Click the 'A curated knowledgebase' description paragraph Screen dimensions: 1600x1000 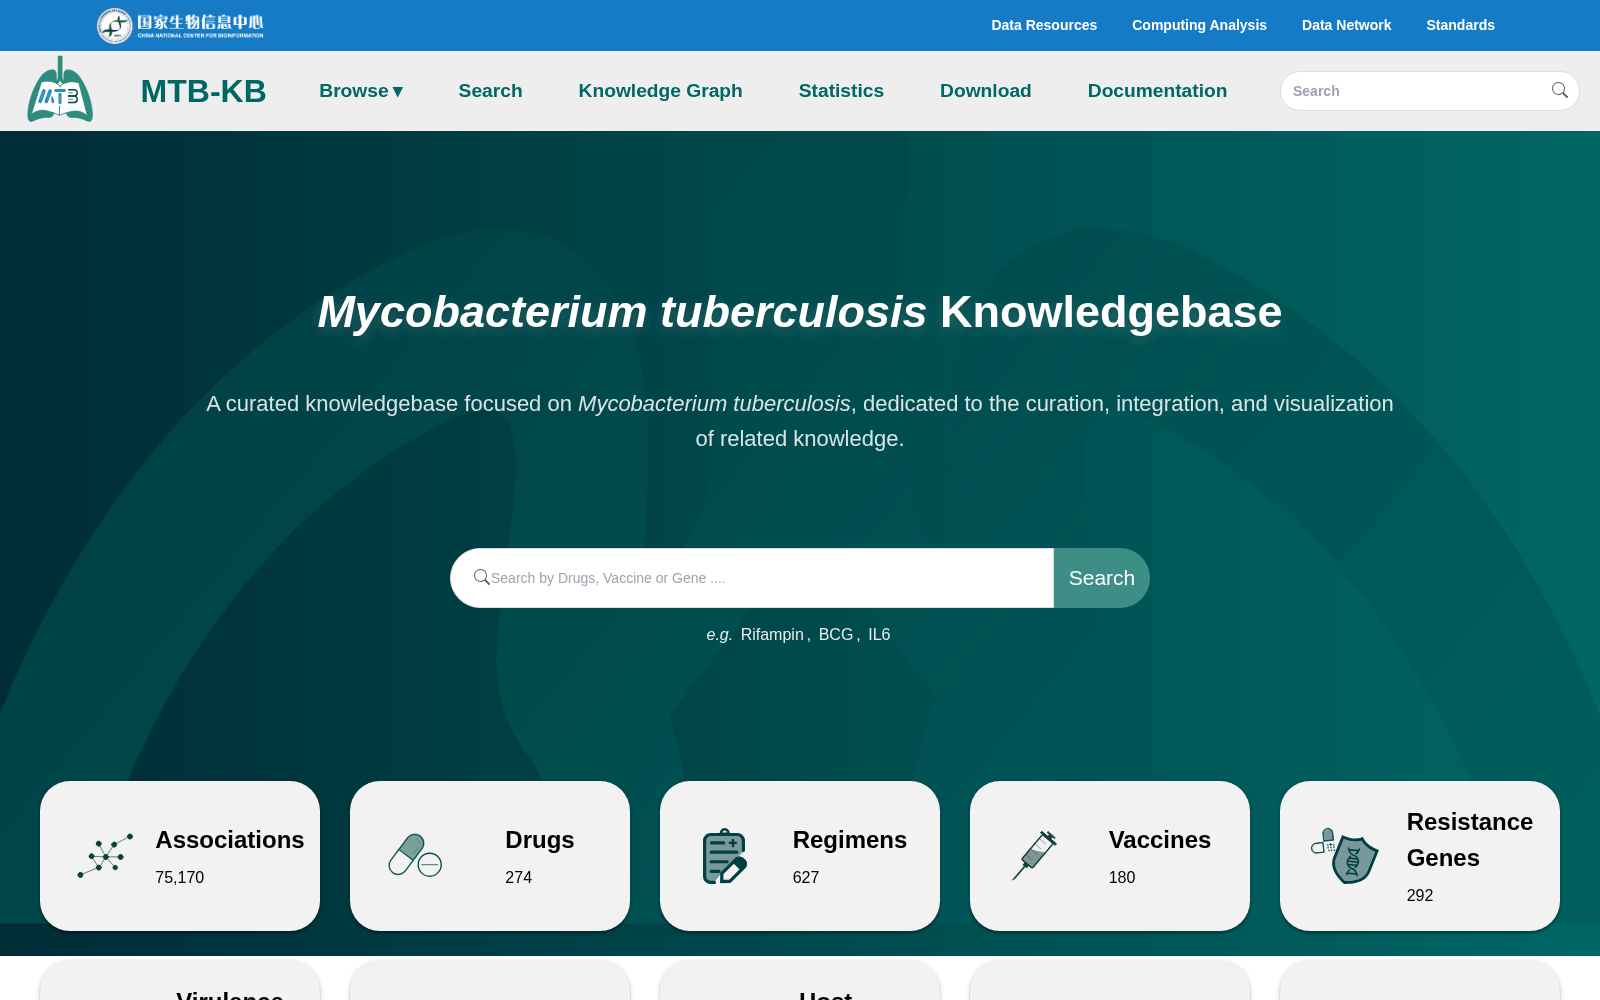800,421
